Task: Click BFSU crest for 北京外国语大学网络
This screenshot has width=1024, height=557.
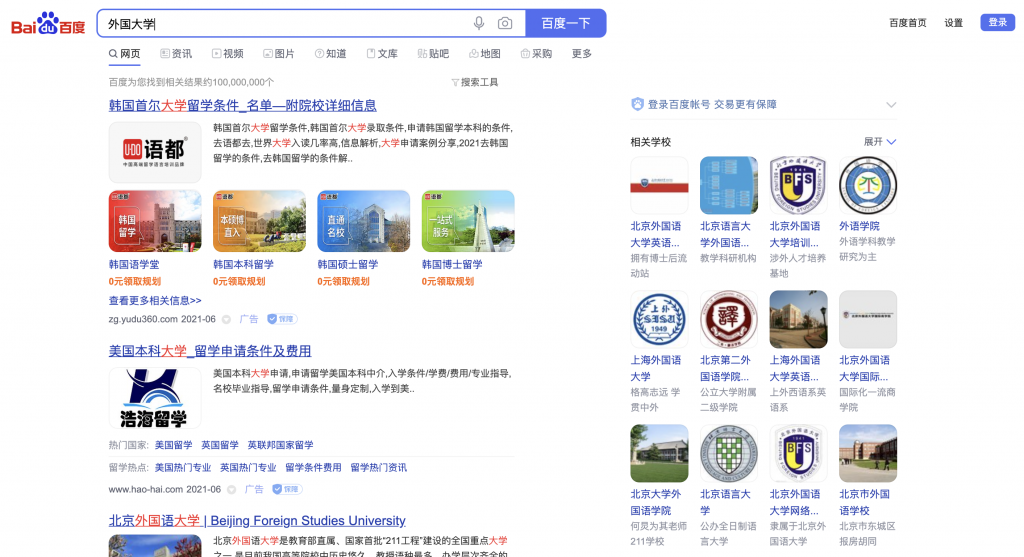Action: [x=798, y=453]
